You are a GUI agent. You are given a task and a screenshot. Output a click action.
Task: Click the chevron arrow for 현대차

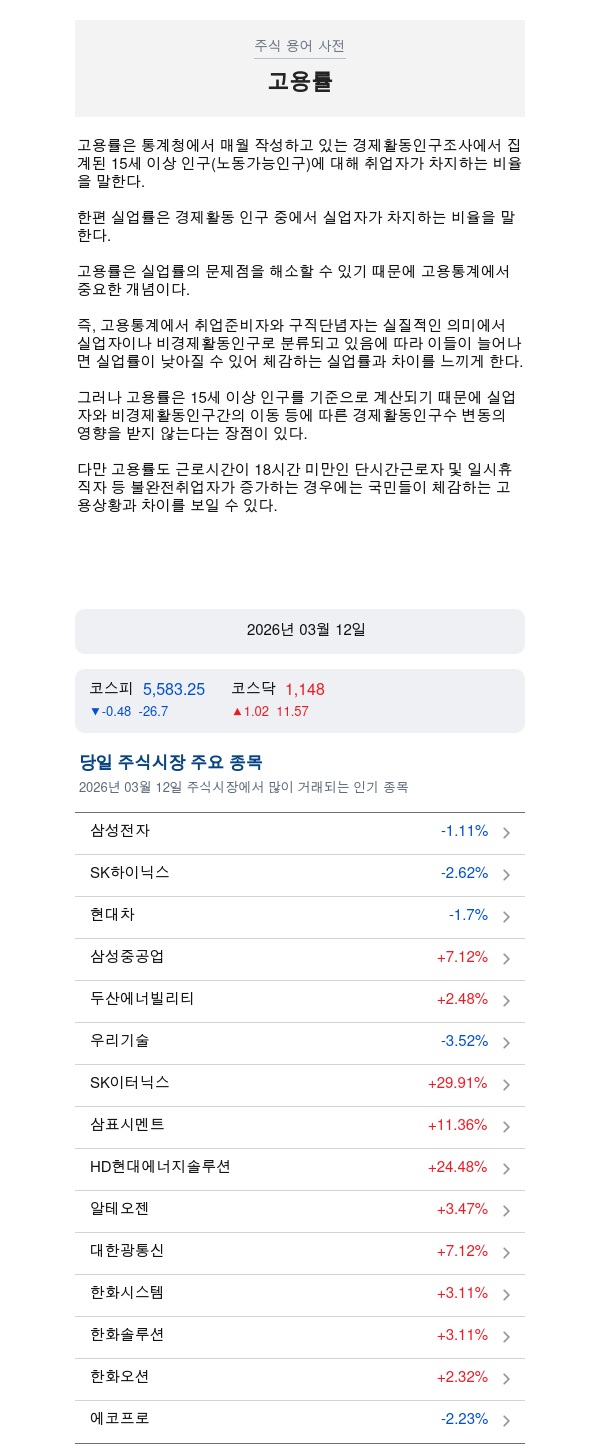pos(507,917)
